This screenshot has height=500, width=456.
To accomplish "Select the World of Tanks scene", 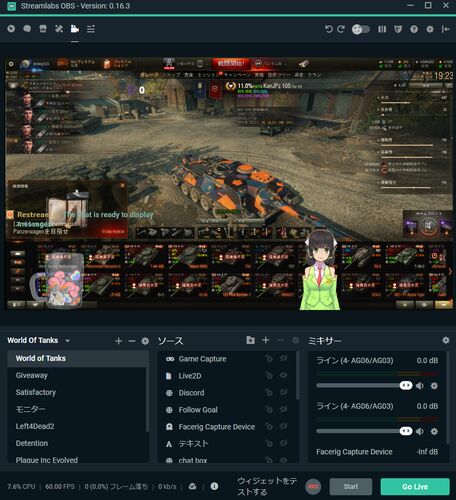I will [77, 358].
